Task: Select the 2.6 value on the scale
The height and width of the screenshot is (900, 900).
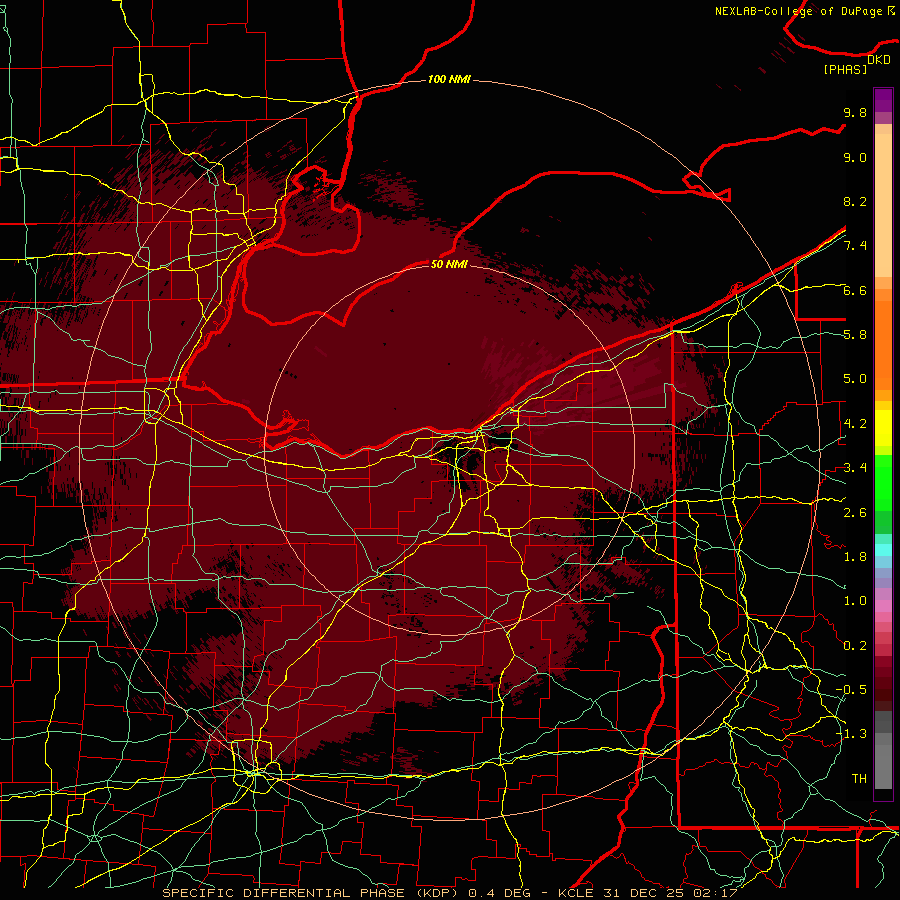Action: pyautogui.click(x=855, y=513)
